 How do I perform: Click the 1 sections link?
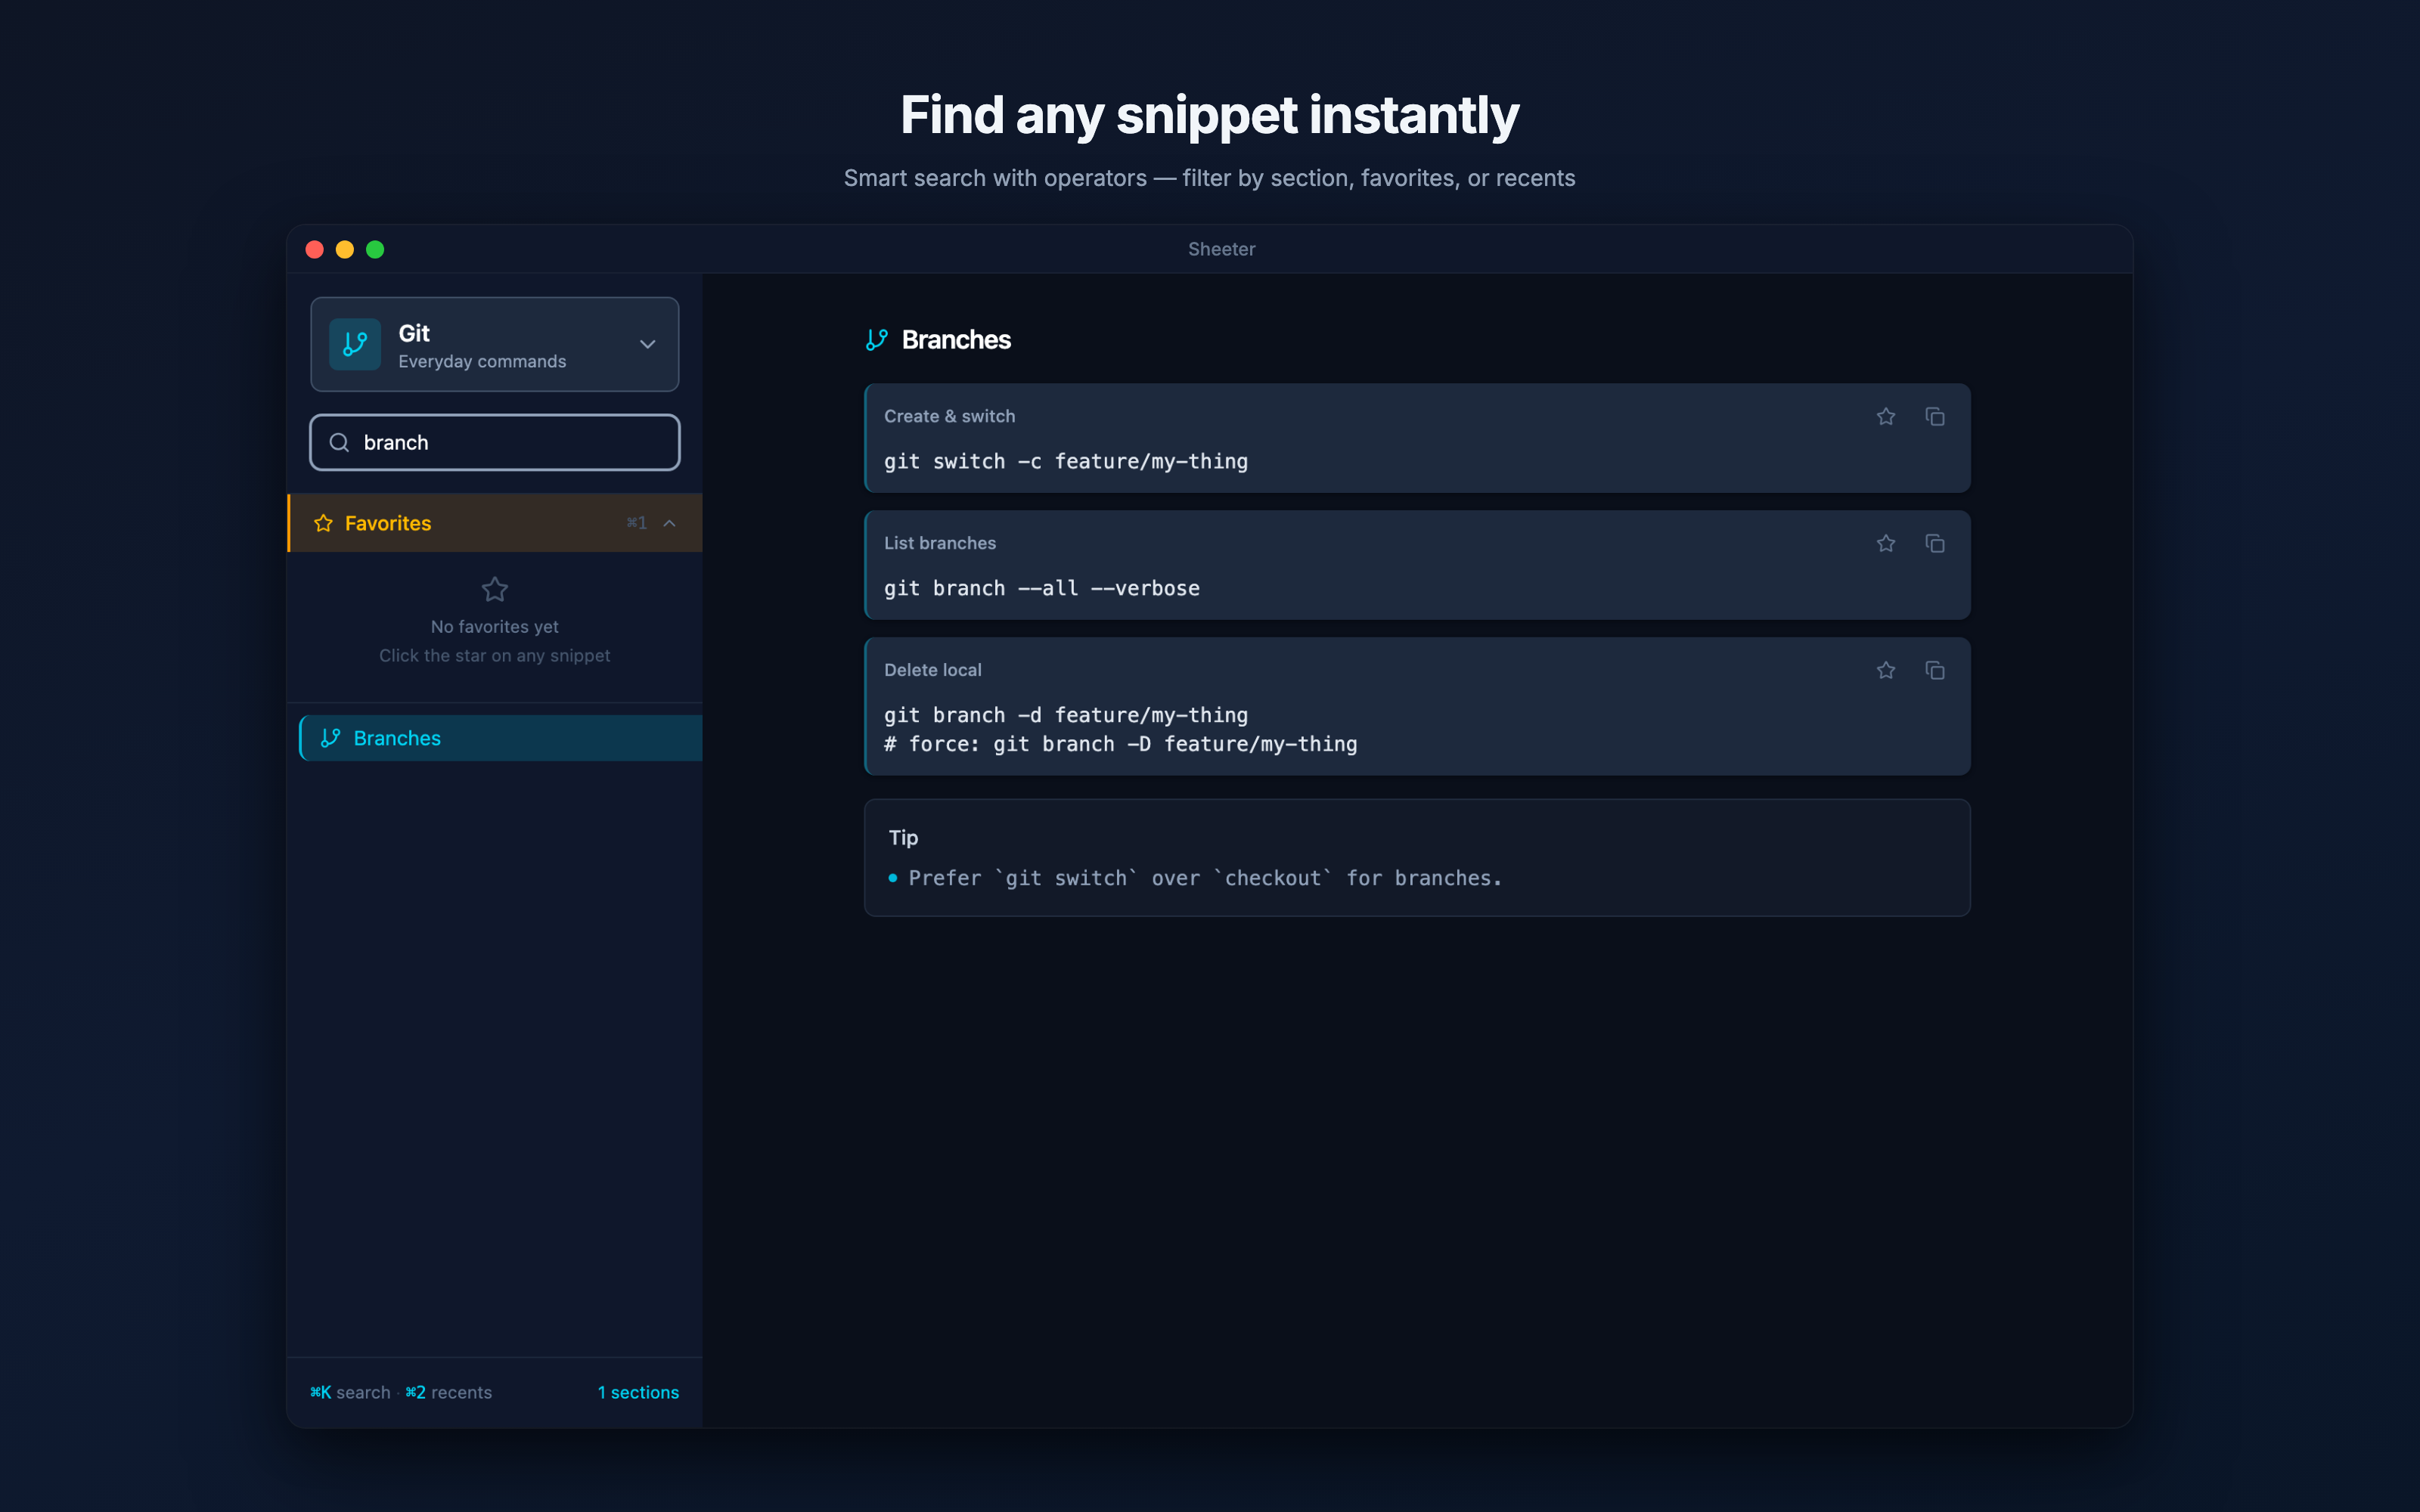pos(638,1392)
